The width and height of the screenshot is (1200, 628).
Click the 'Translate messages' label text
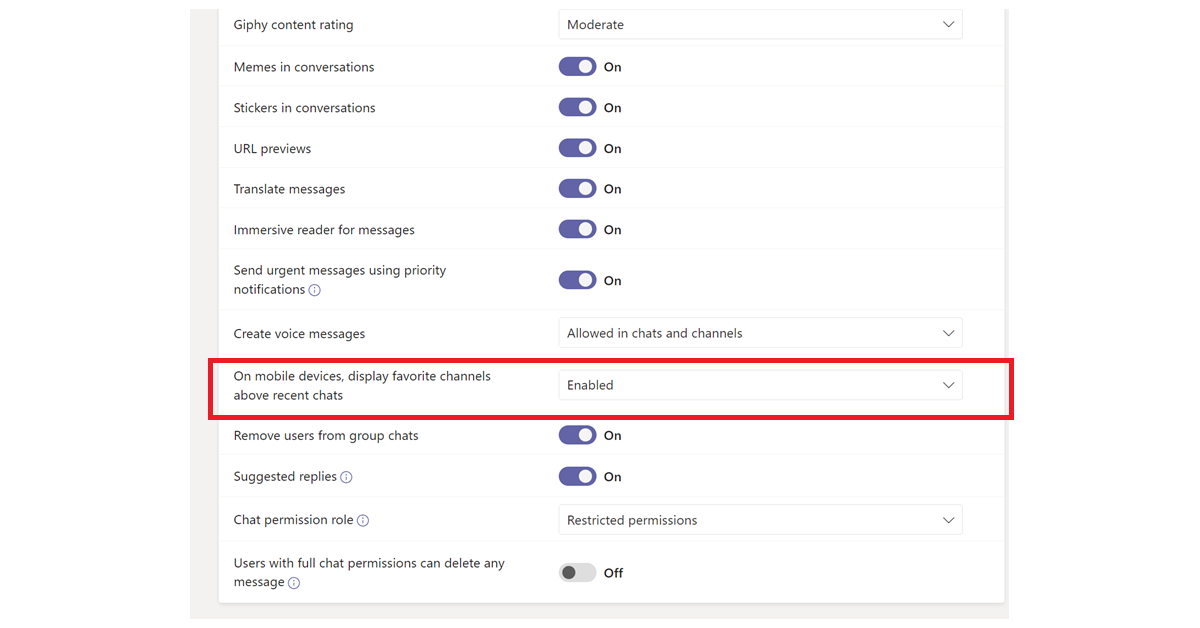point(289,189)
